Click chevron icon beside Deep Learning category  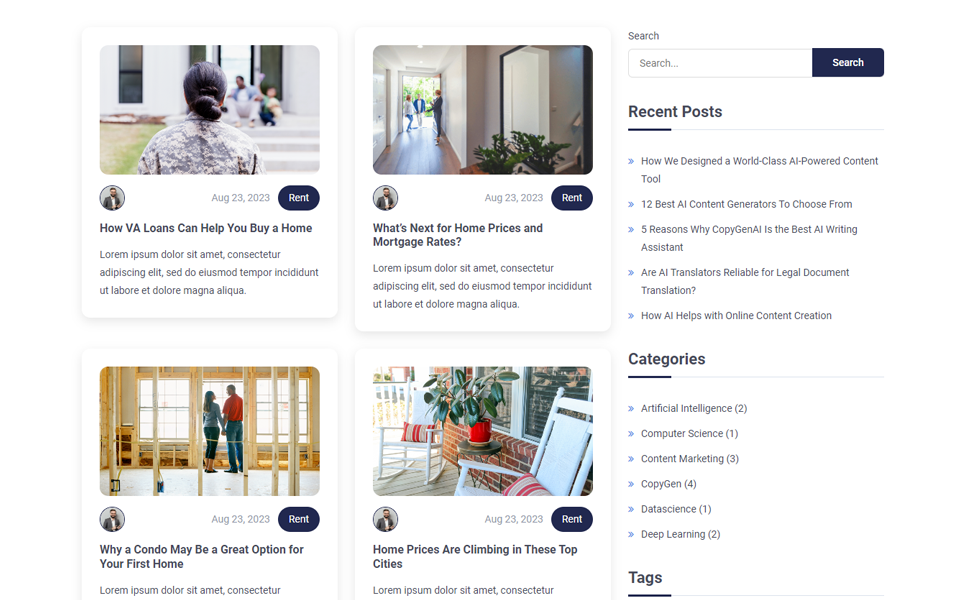631,535
